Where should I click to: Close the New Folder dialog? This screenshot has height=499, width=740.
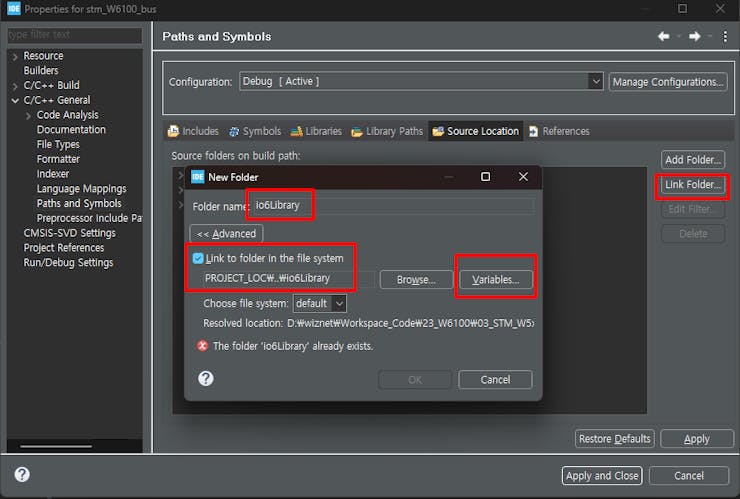tap(523, 177)
